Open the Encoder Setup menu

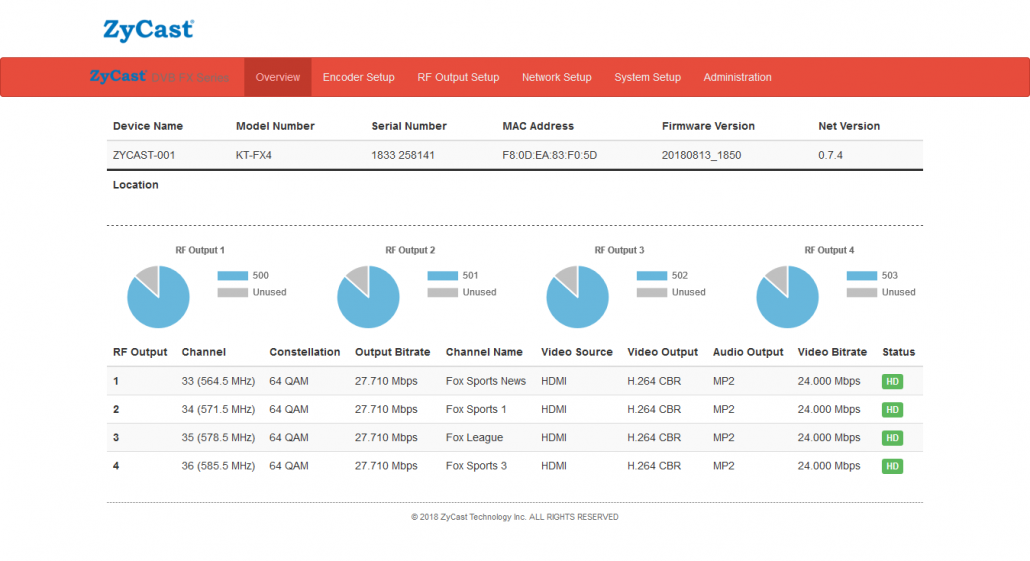point(358,77)
